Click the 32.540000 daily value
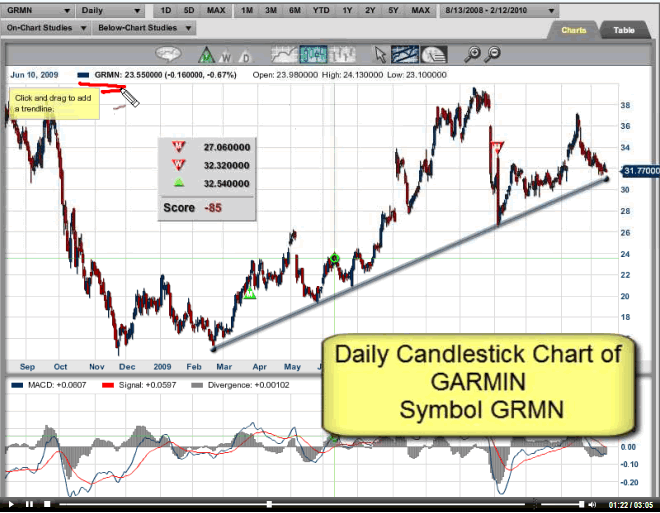This screenshot has width=660, height=513. coord(227,183)
